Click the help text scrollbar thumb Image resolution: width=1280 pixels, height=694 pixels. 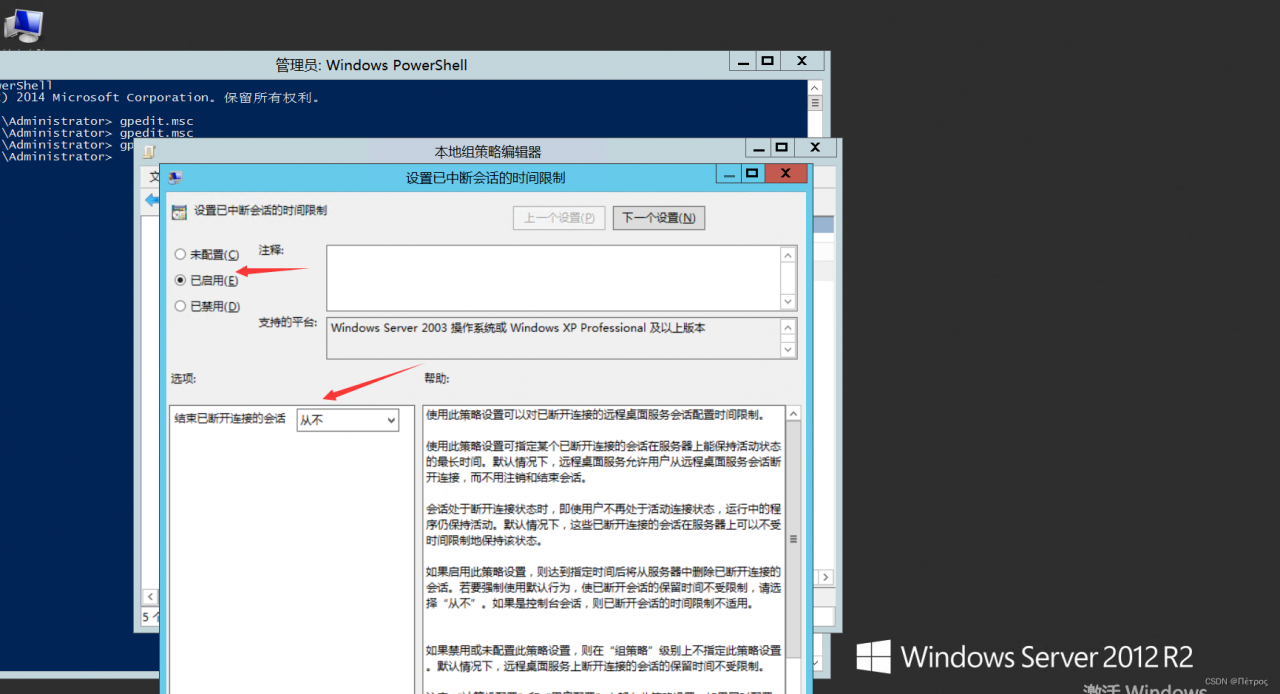(793, 540)
